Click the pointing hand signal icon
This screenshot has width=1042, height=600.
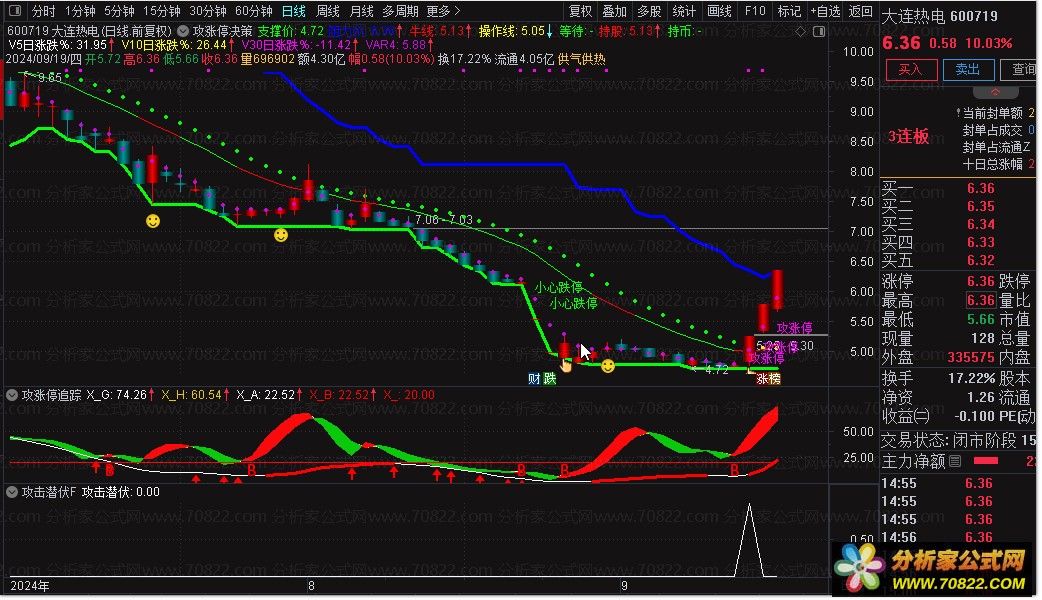point(566,365)
